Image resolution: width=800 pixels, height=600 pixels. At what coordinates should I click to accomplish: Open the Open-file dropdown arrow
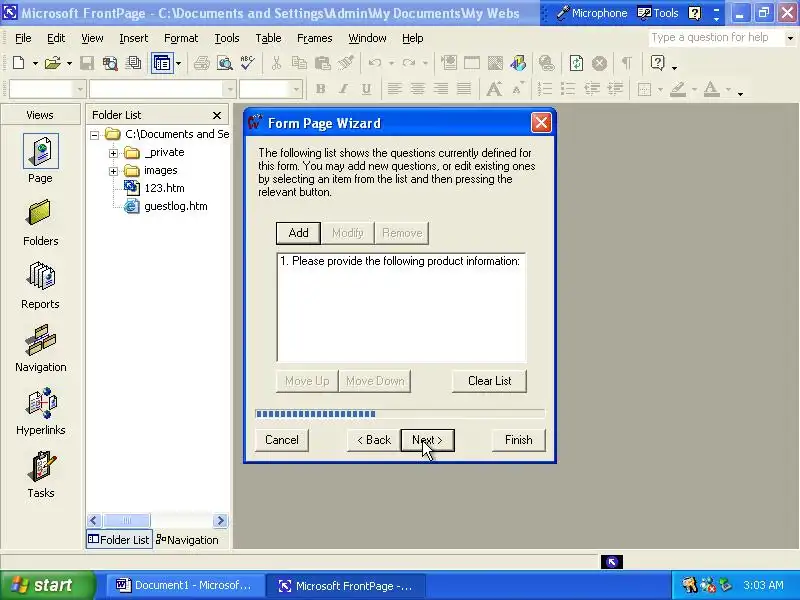69,64
